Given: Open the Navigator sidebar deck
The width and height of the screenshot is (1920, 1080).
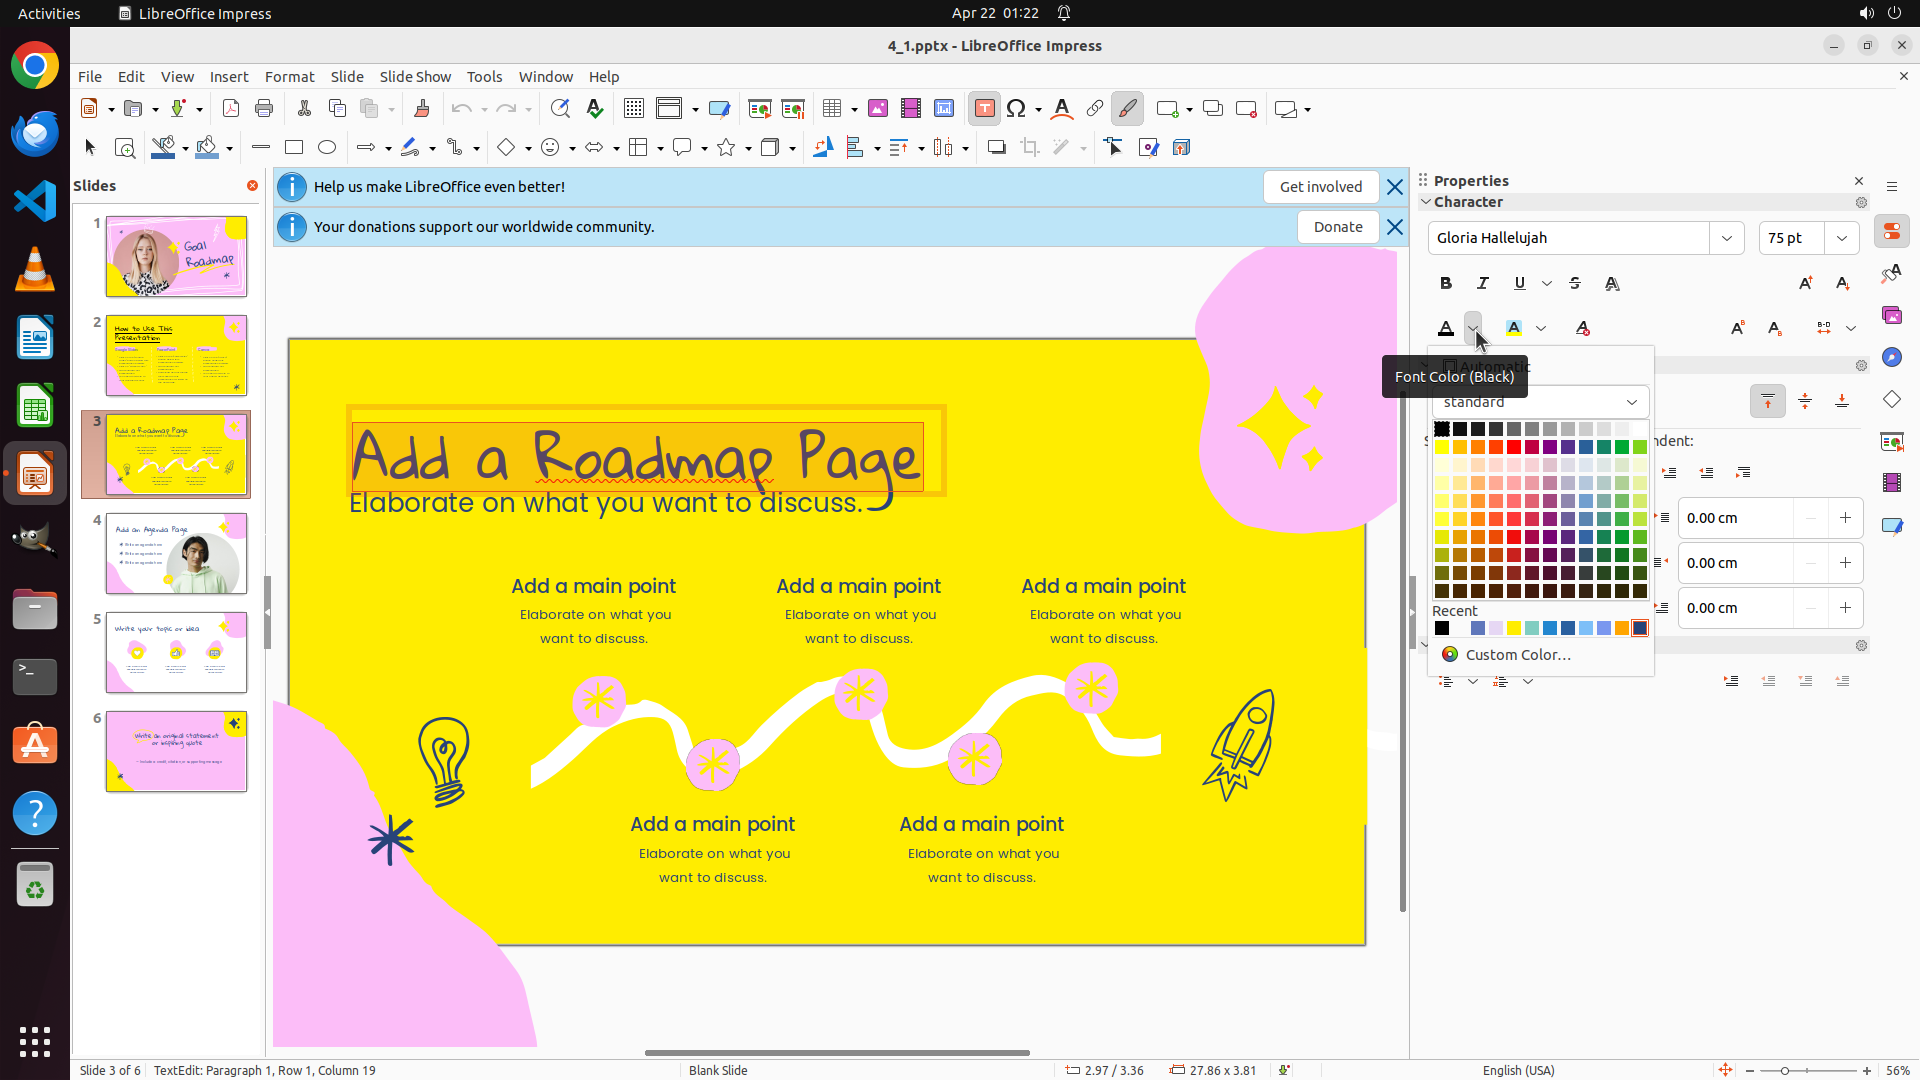Looking at the screenshot, I should click(x=1891, y=357).
